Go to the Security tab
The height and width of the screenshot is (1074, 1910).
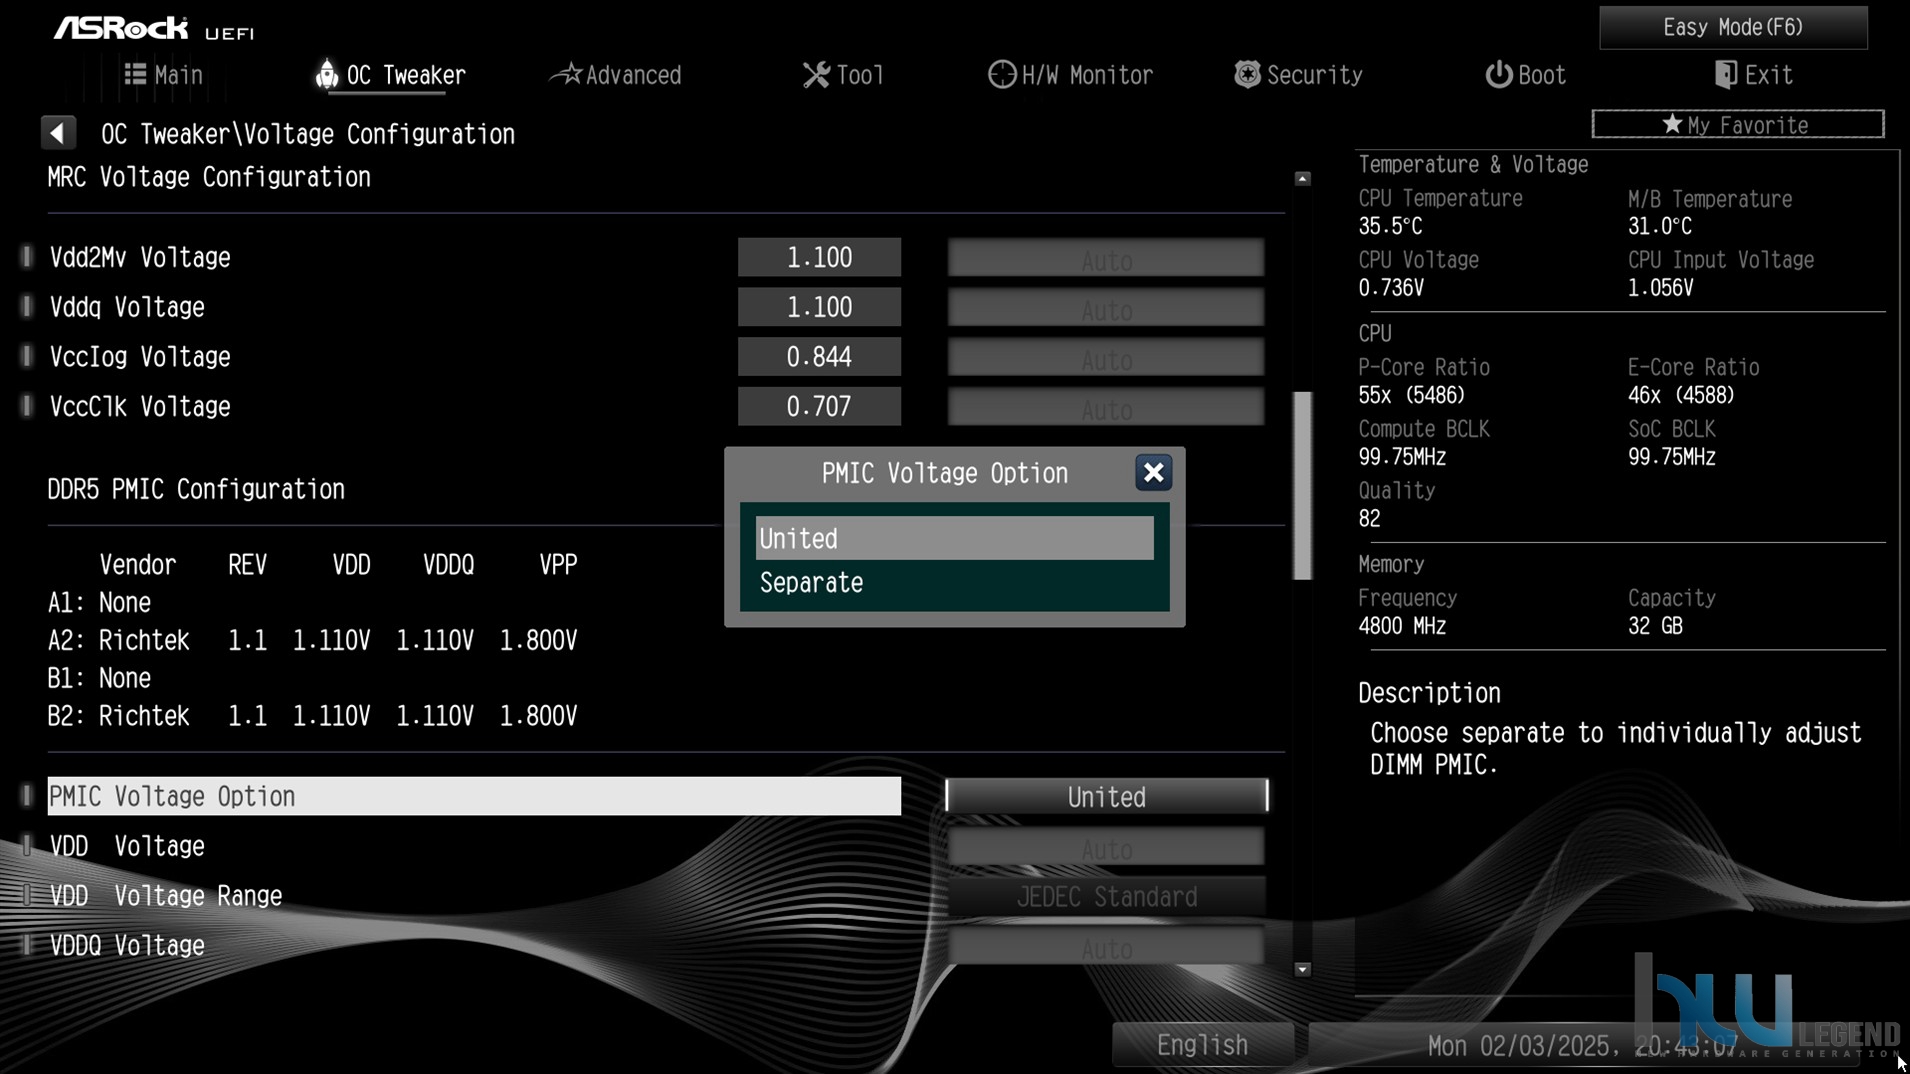click(x=1298, y=75)
